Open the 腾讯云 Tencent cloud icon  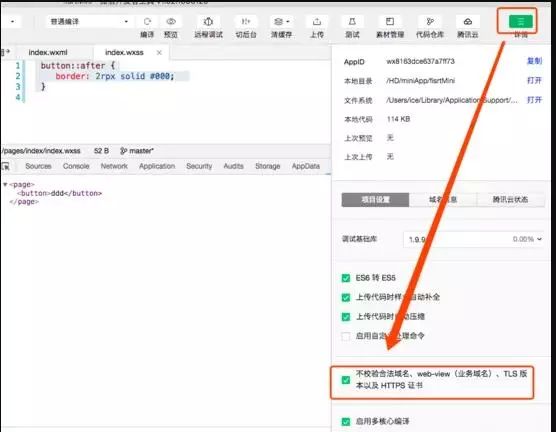coord(468,22)
